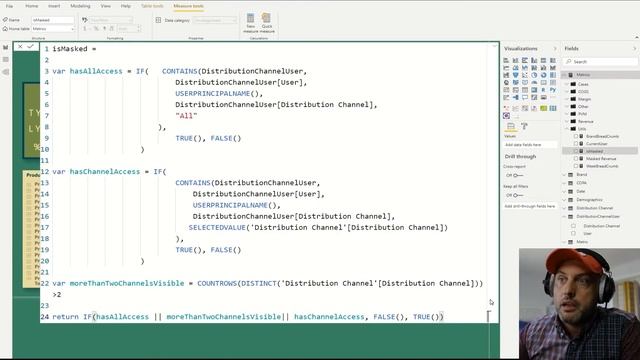Screen dimensions: 640x360
Task: Open the Insert ribbon tab
Action: [54, 6]
